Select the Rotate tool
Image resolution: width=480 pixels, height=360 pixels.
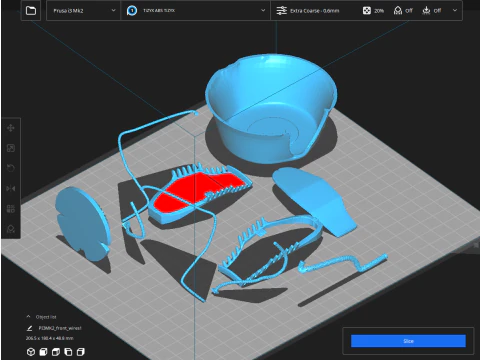click(x=11, y=168)
